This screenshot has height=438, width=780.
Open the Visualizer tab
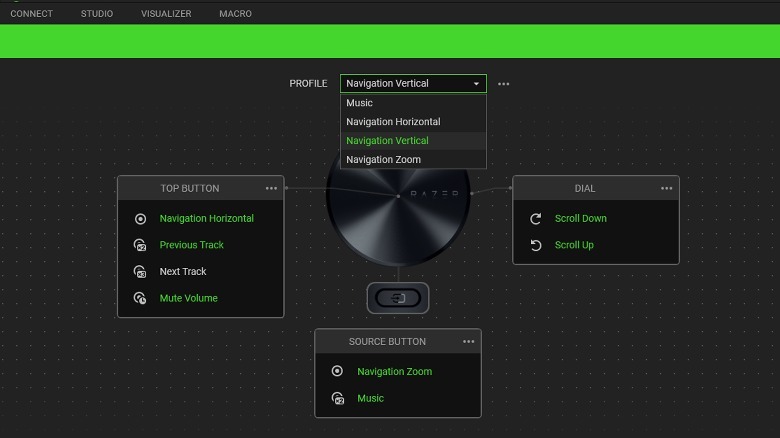click(x=166, y=14)
